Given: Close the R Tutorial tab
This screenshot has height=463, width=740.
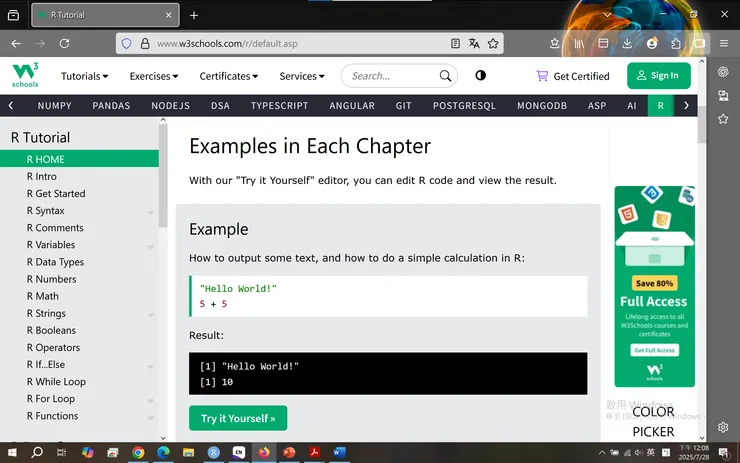Looking at the screenshot, I should click(x=168, y=15).
